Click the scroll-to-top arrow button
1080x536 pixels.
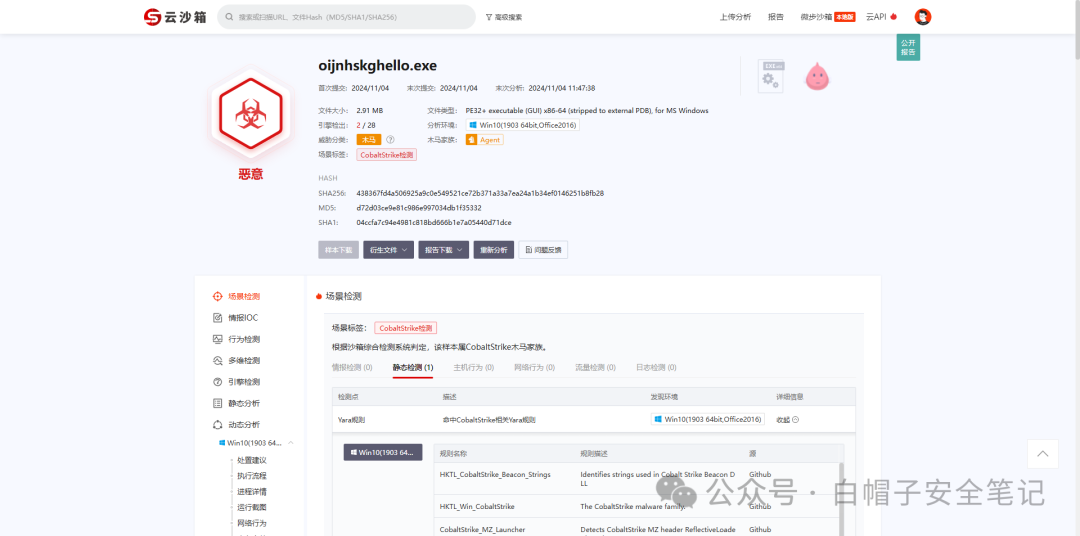tap(1042, 454)
